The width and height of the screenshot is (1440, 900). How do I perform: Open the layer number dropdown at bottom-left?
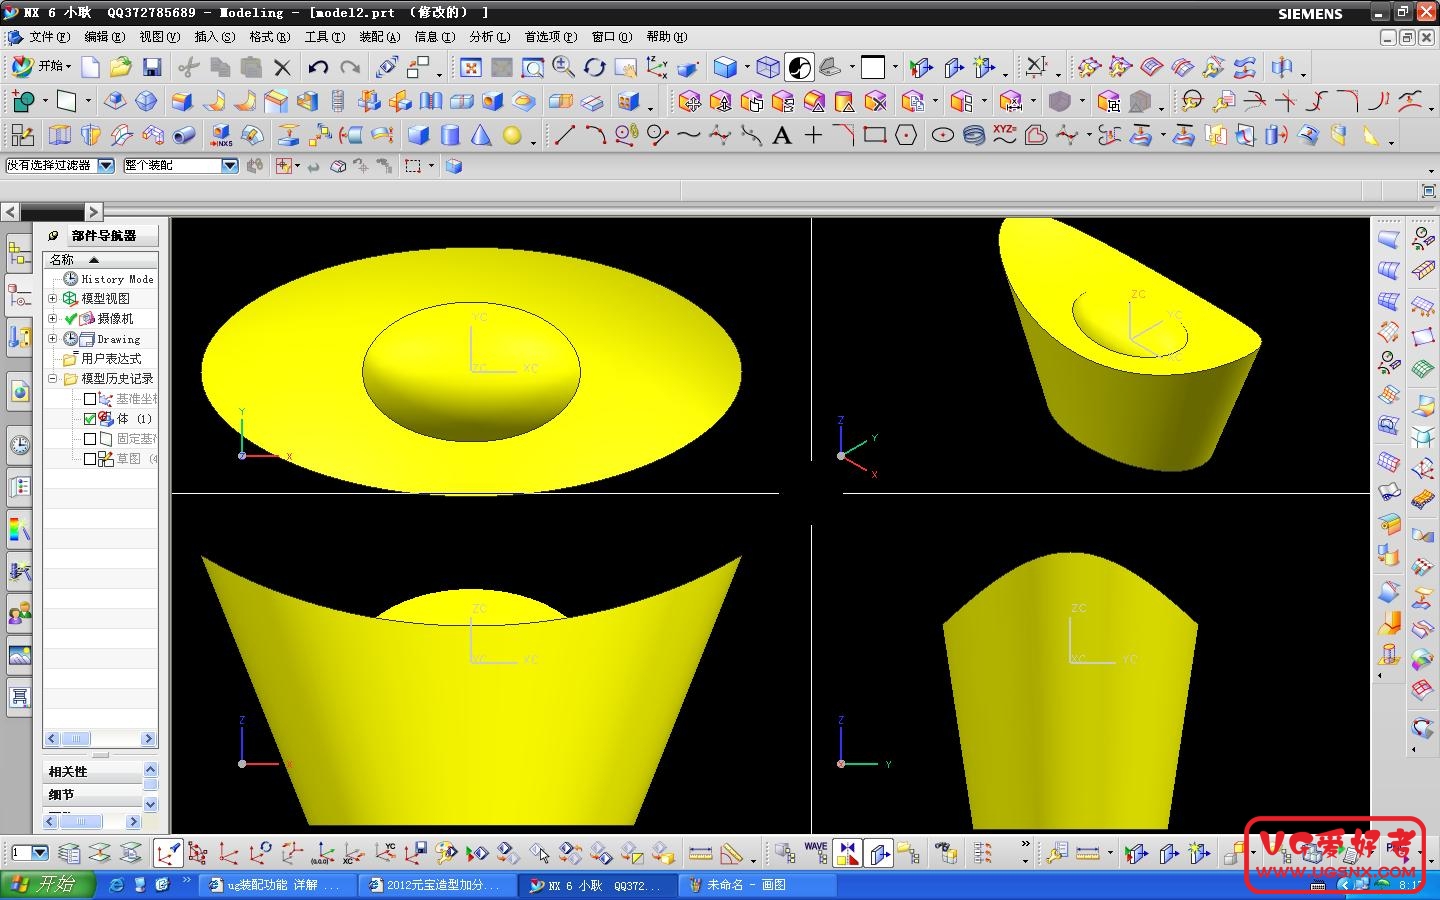pos(41,853)
